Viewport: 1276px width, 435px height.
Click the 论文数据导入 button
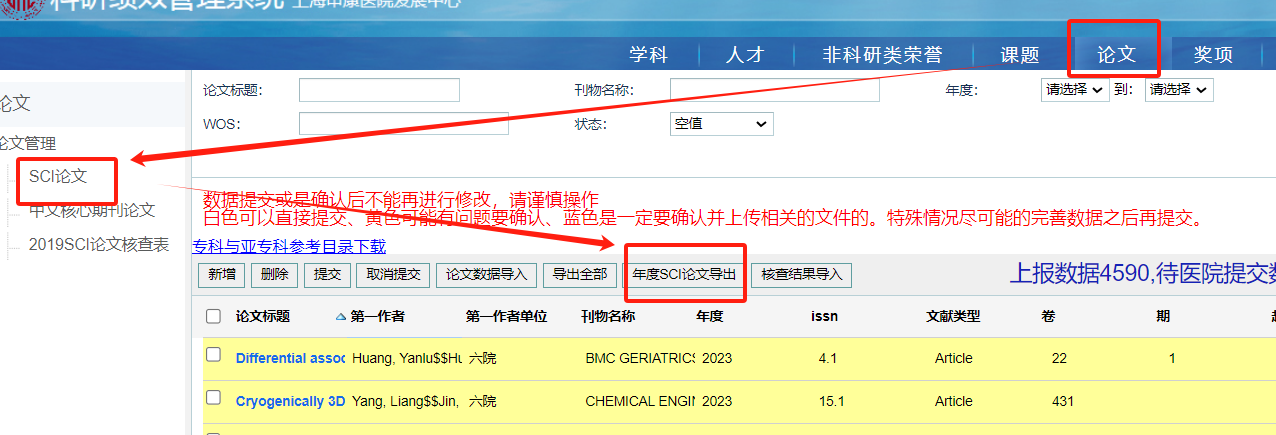(x=486, y=275)
